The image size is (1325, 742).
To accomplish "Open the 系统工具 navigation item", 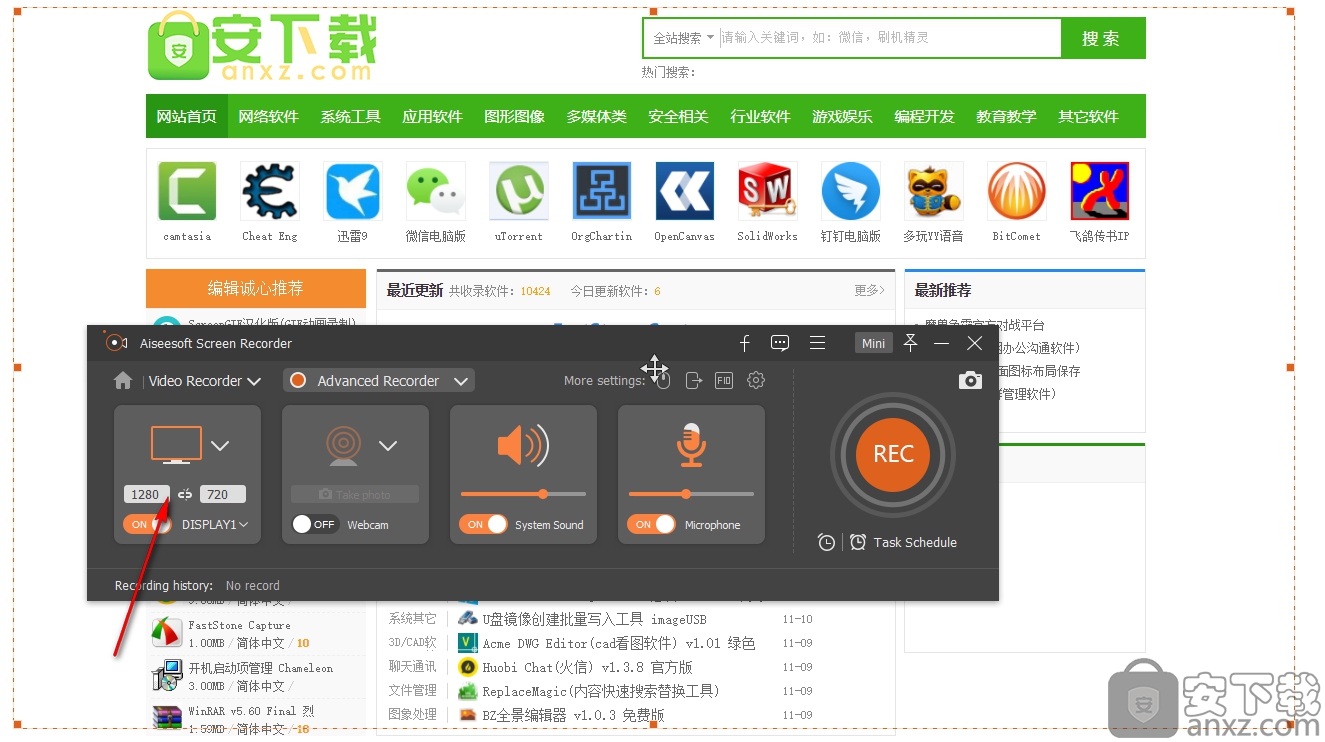I will (x=351, y=116).
